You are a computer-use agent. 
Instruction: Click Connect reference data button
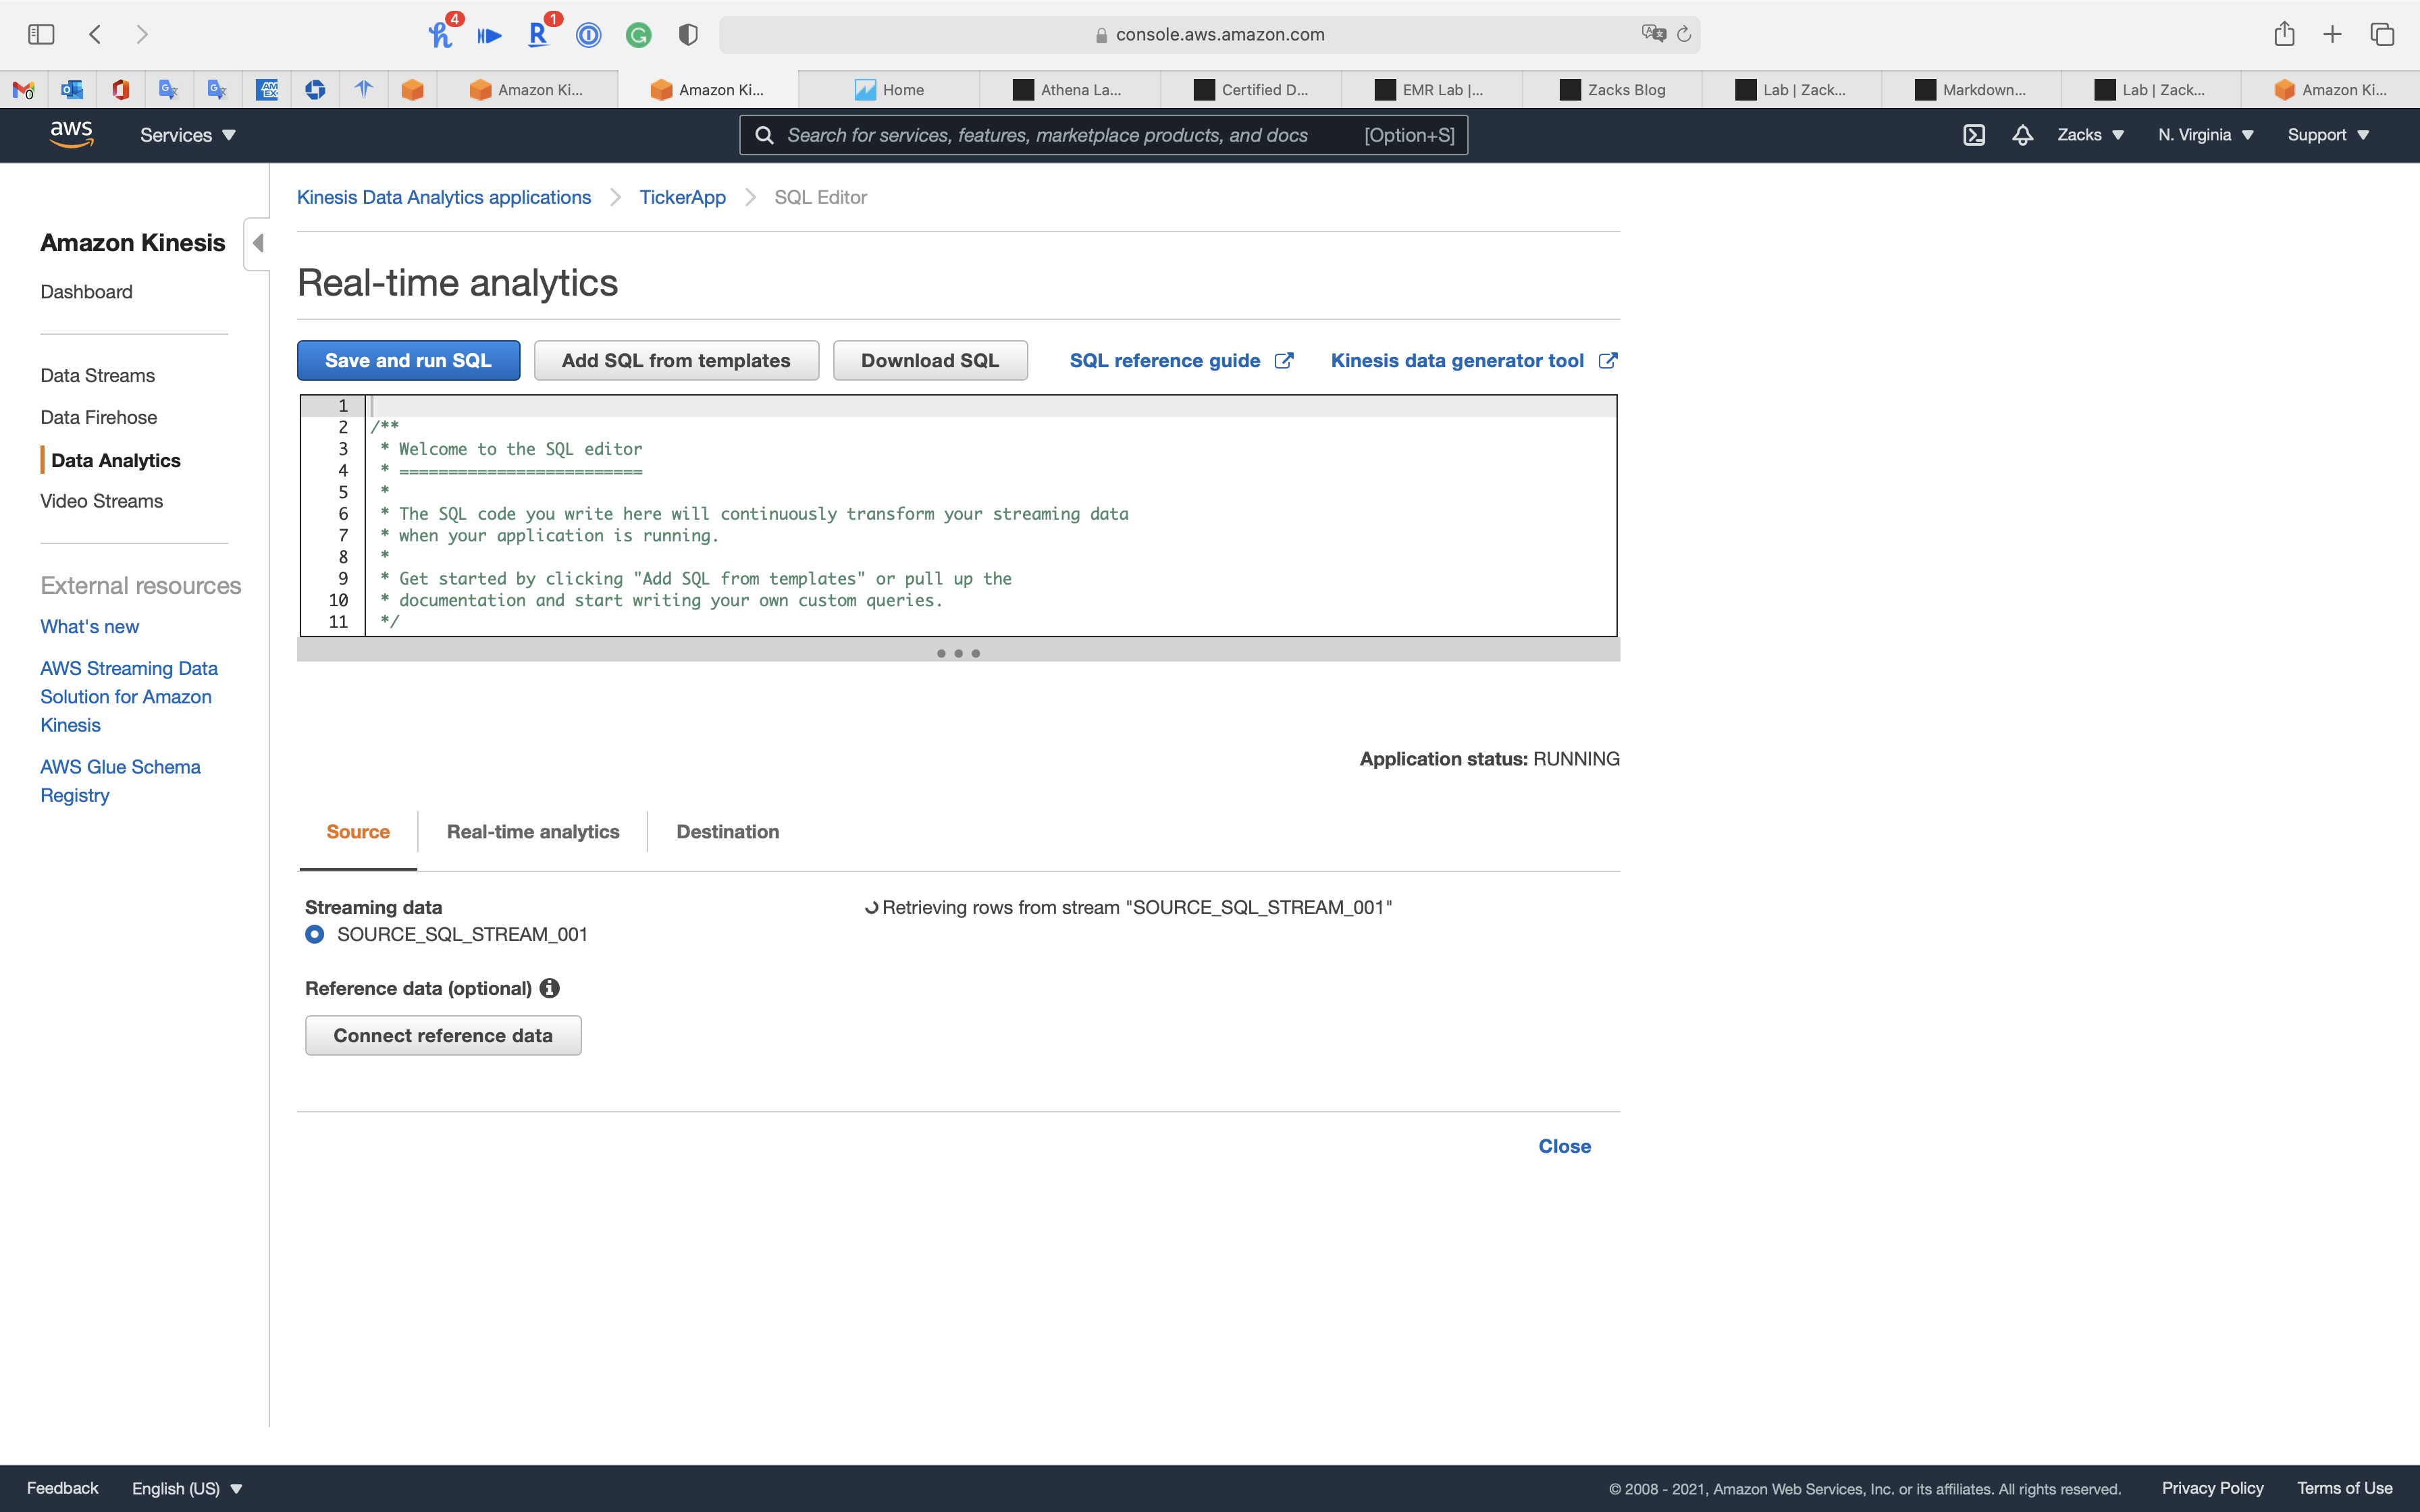(x=443, y=1036)
